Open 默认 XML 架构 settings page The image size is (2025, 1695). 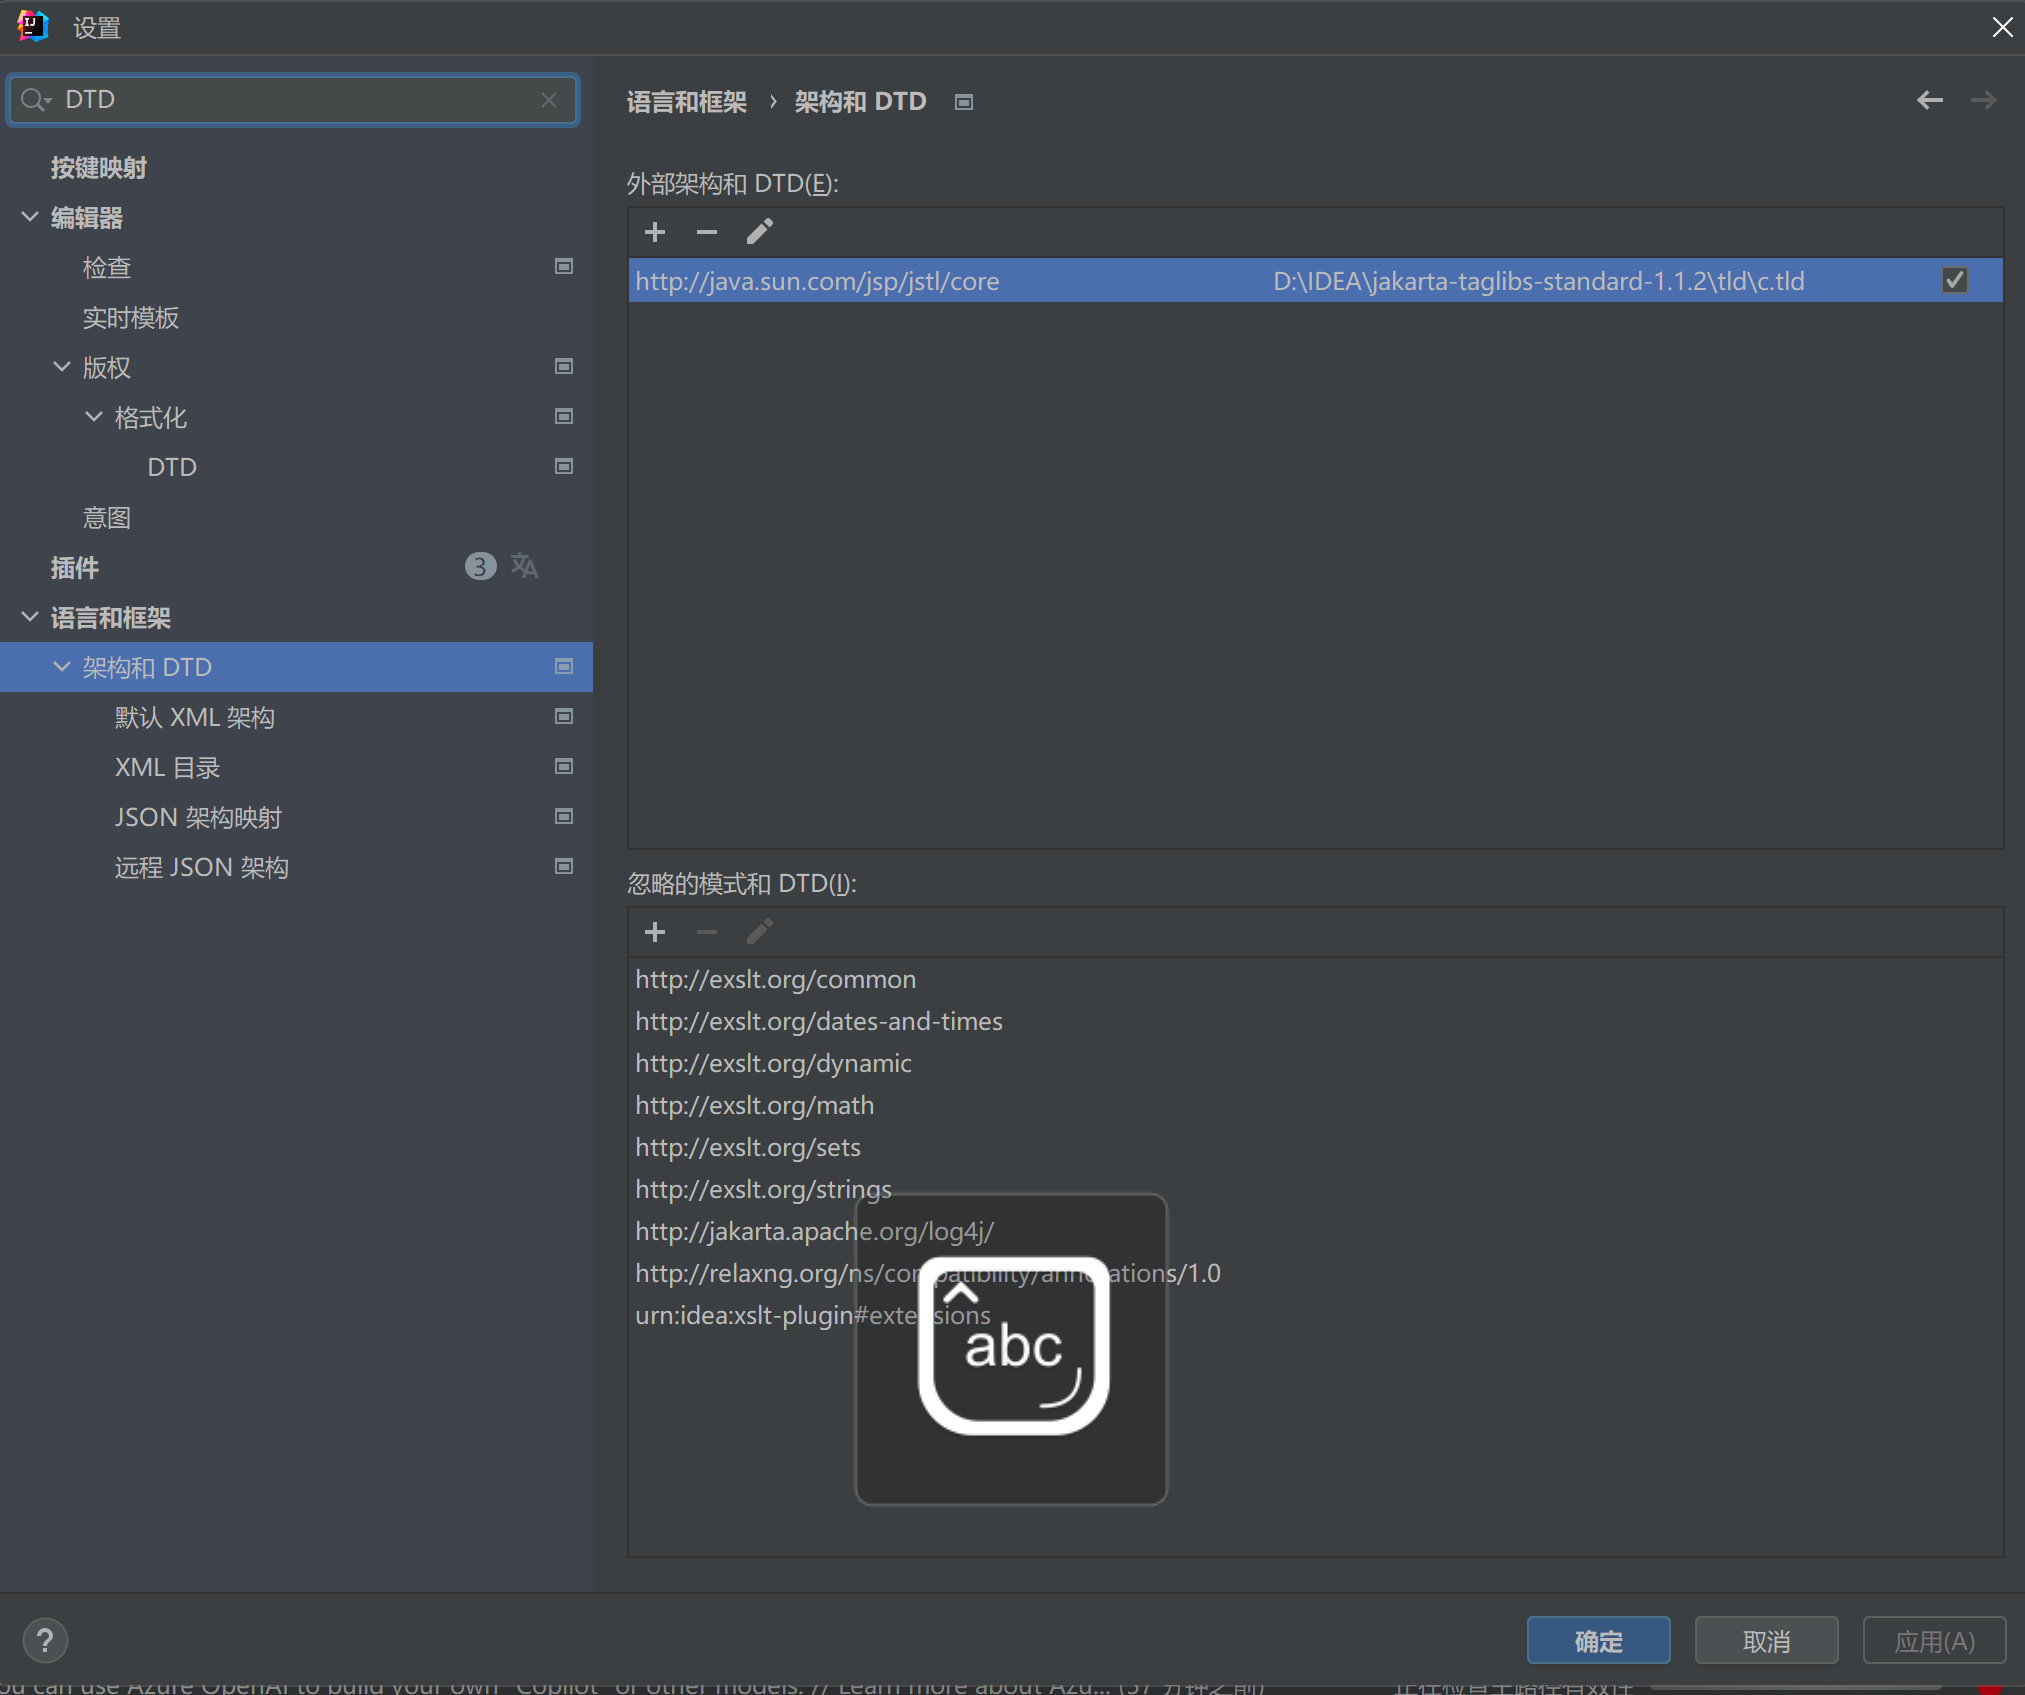point(194,717)
